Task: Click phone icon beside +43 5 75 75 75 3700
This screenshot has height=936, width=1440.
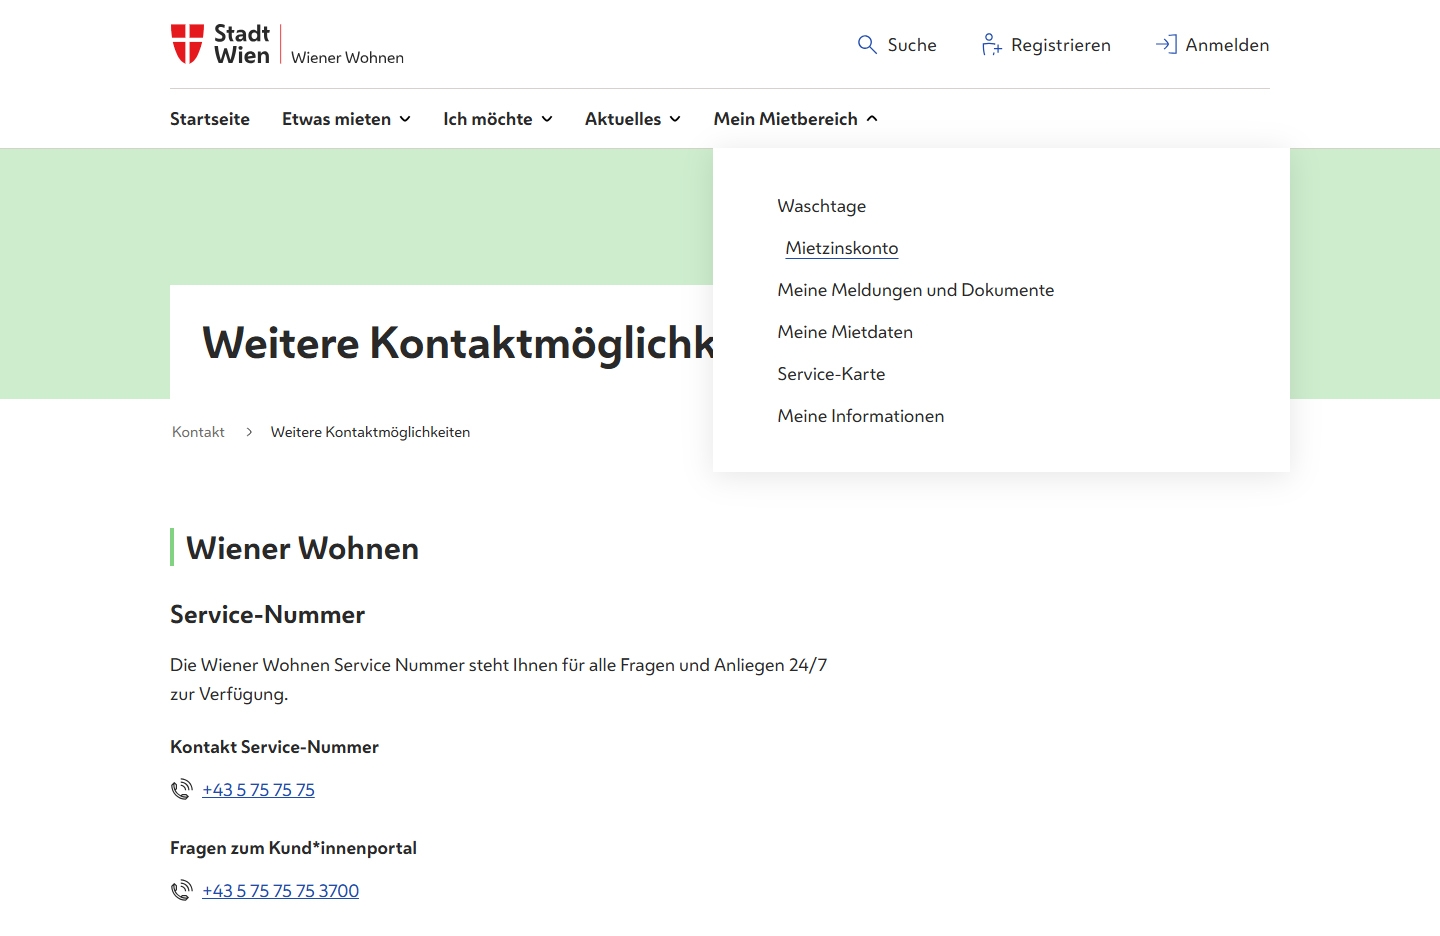Action: click(181, 891)
